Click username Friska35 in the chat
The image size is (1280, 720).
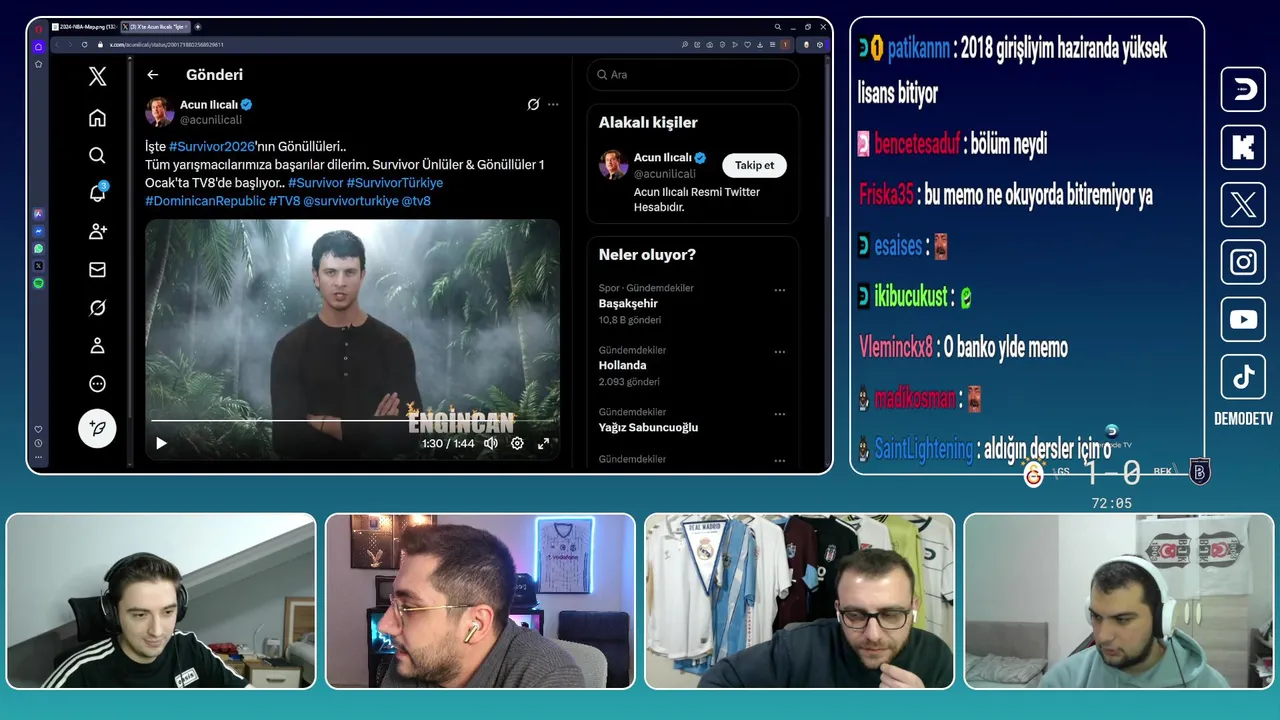886,195
